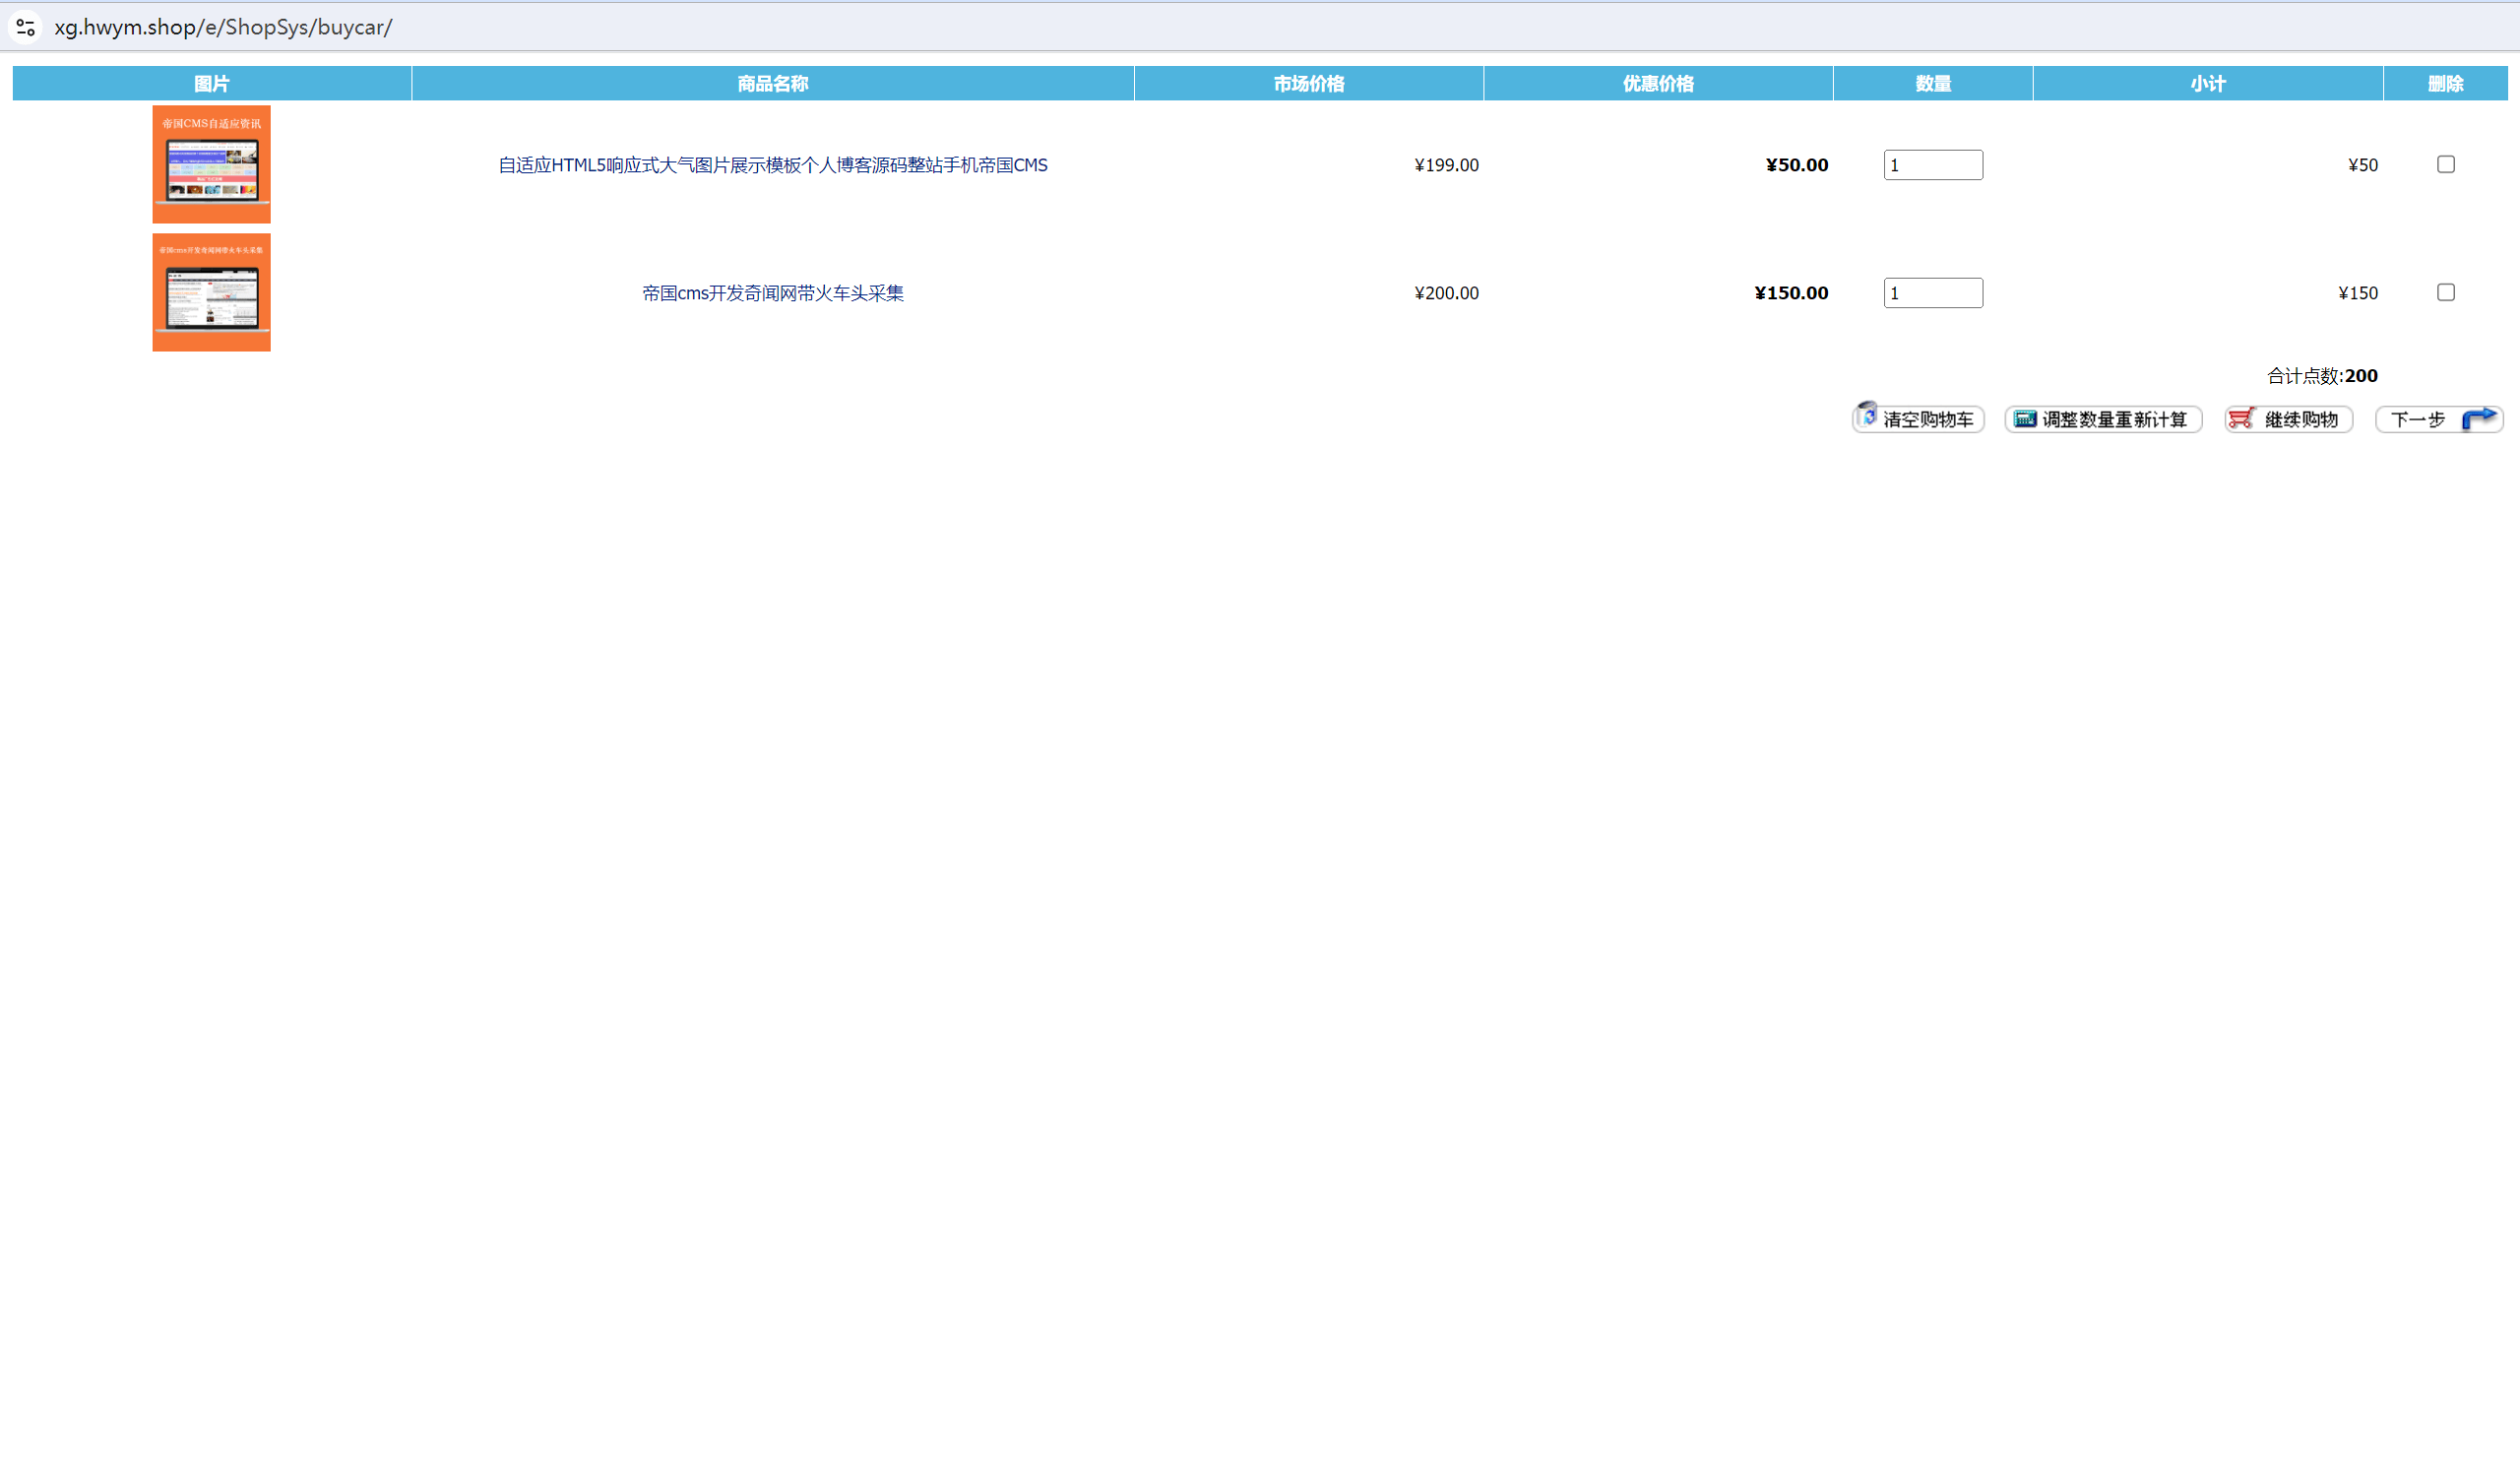Screen dimensions: 2520x1474
Task: Click the 帝国CMS自适应资讯 product thumbnail
Action: click(211, 164)
